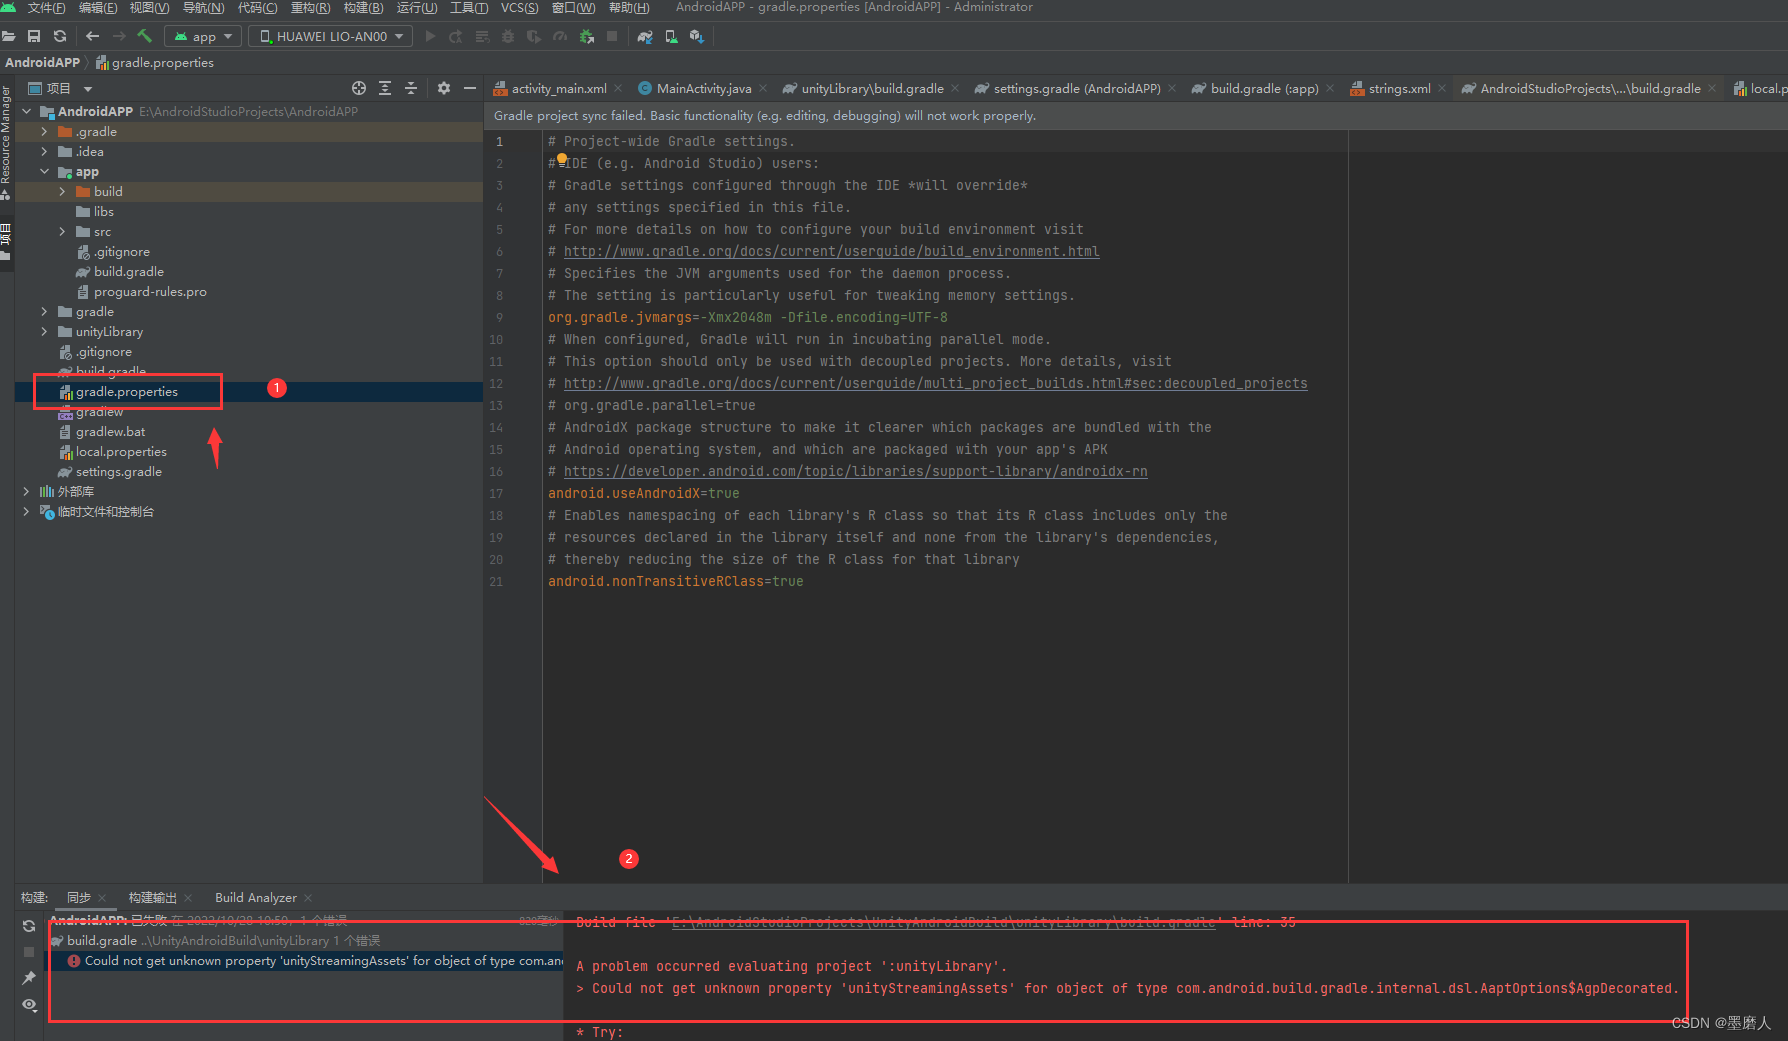Open the 构建(B) menu

click(363, 7)
